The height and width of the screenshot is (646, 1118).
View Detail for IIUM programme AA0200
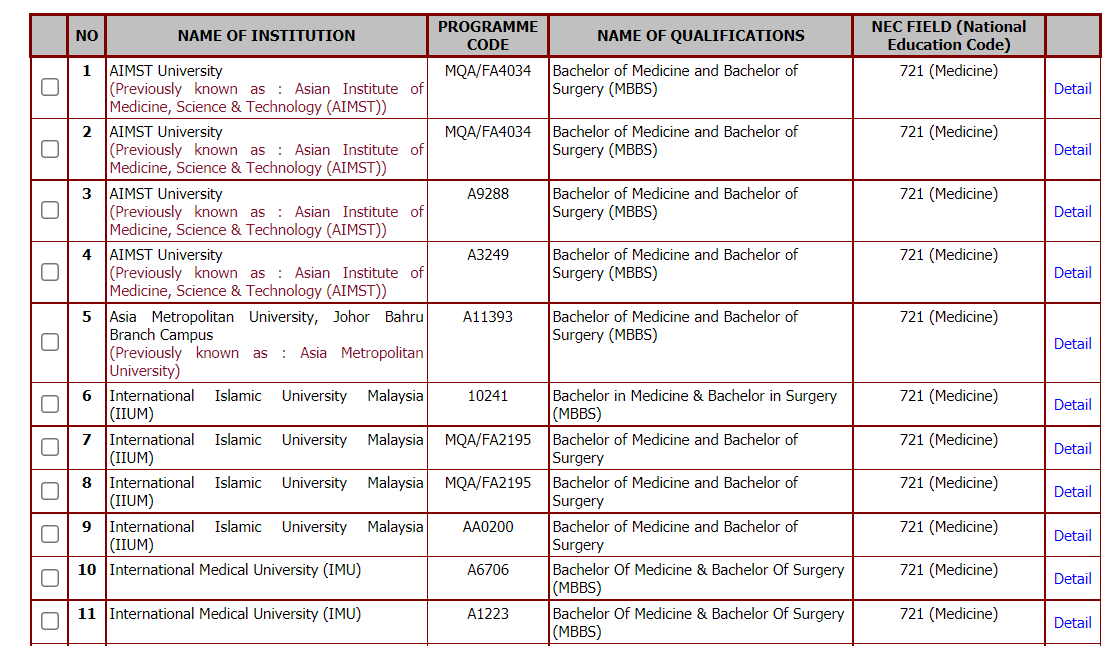(x=1072, y=536)
